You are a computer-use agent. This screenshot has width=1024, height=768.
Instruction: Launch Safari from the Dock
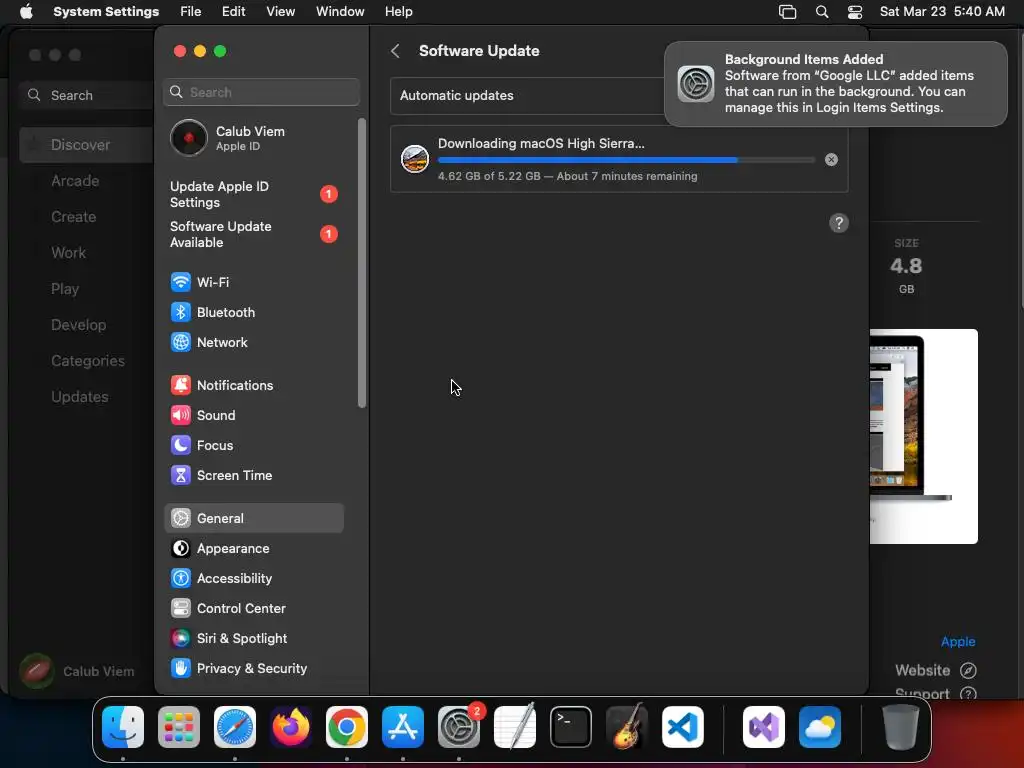click(235, 727)
